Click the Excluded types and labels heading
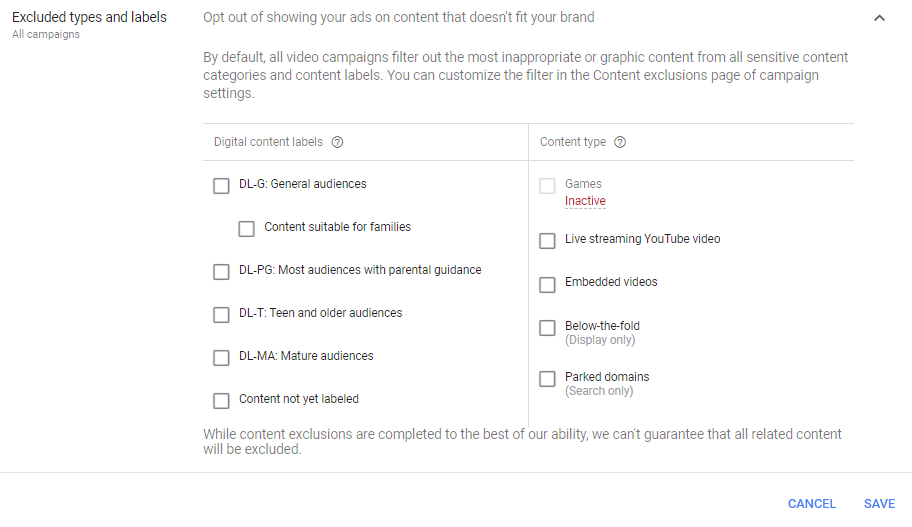912x527 pixels. (x=89, y=17)
